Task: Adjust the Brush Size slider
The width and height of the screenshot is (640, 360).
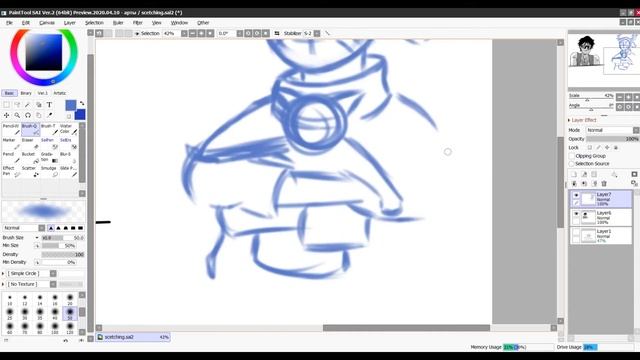Action: coord(63,238)
